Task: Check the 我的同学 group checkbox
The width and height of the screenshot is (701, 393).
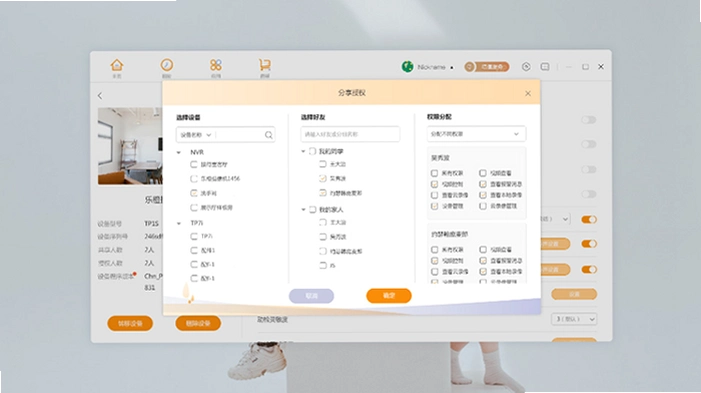Action: click(312, 151)
